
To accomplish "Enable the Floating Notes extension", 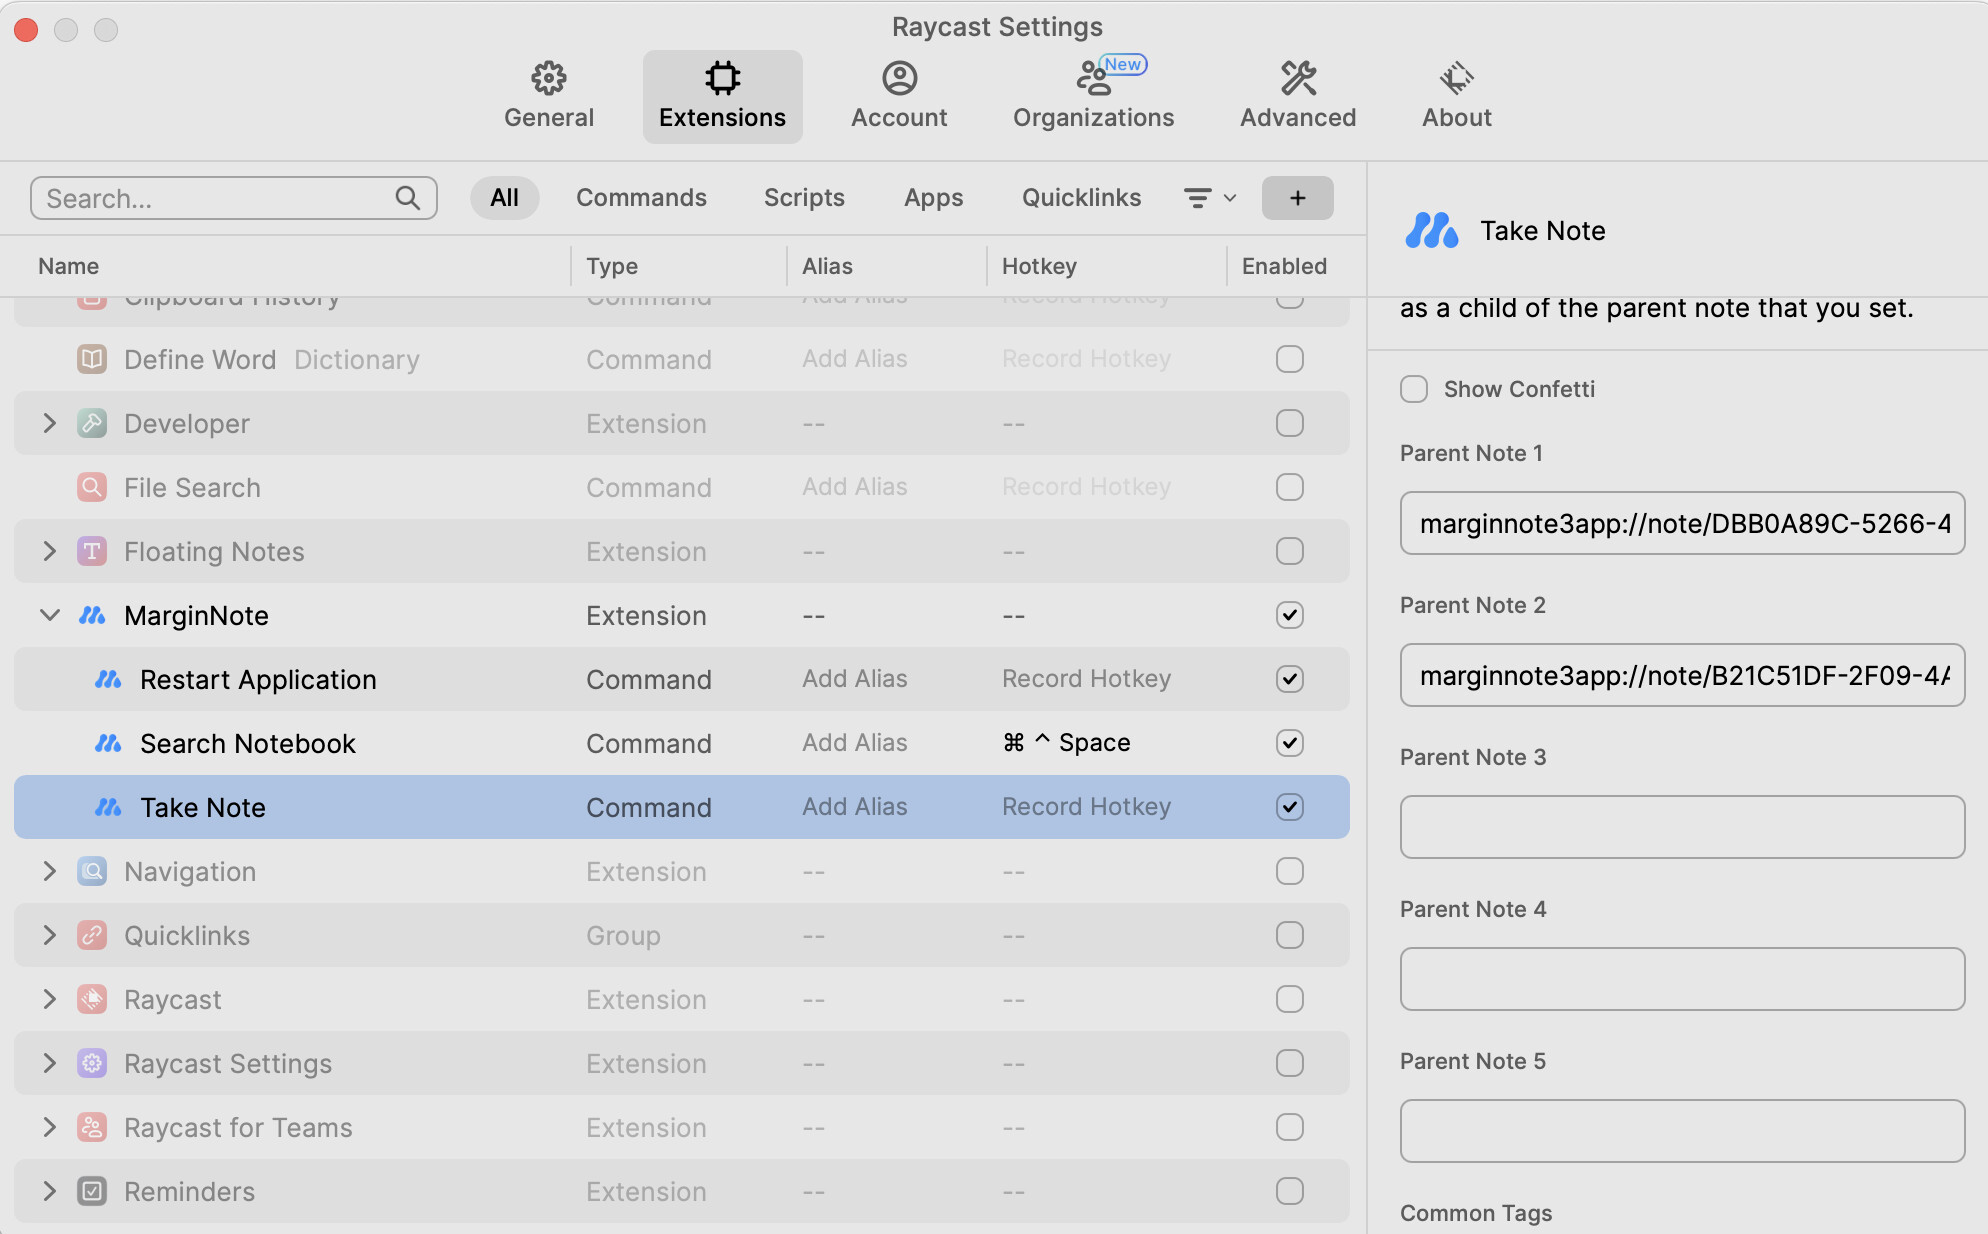I will click(1289, 551).
